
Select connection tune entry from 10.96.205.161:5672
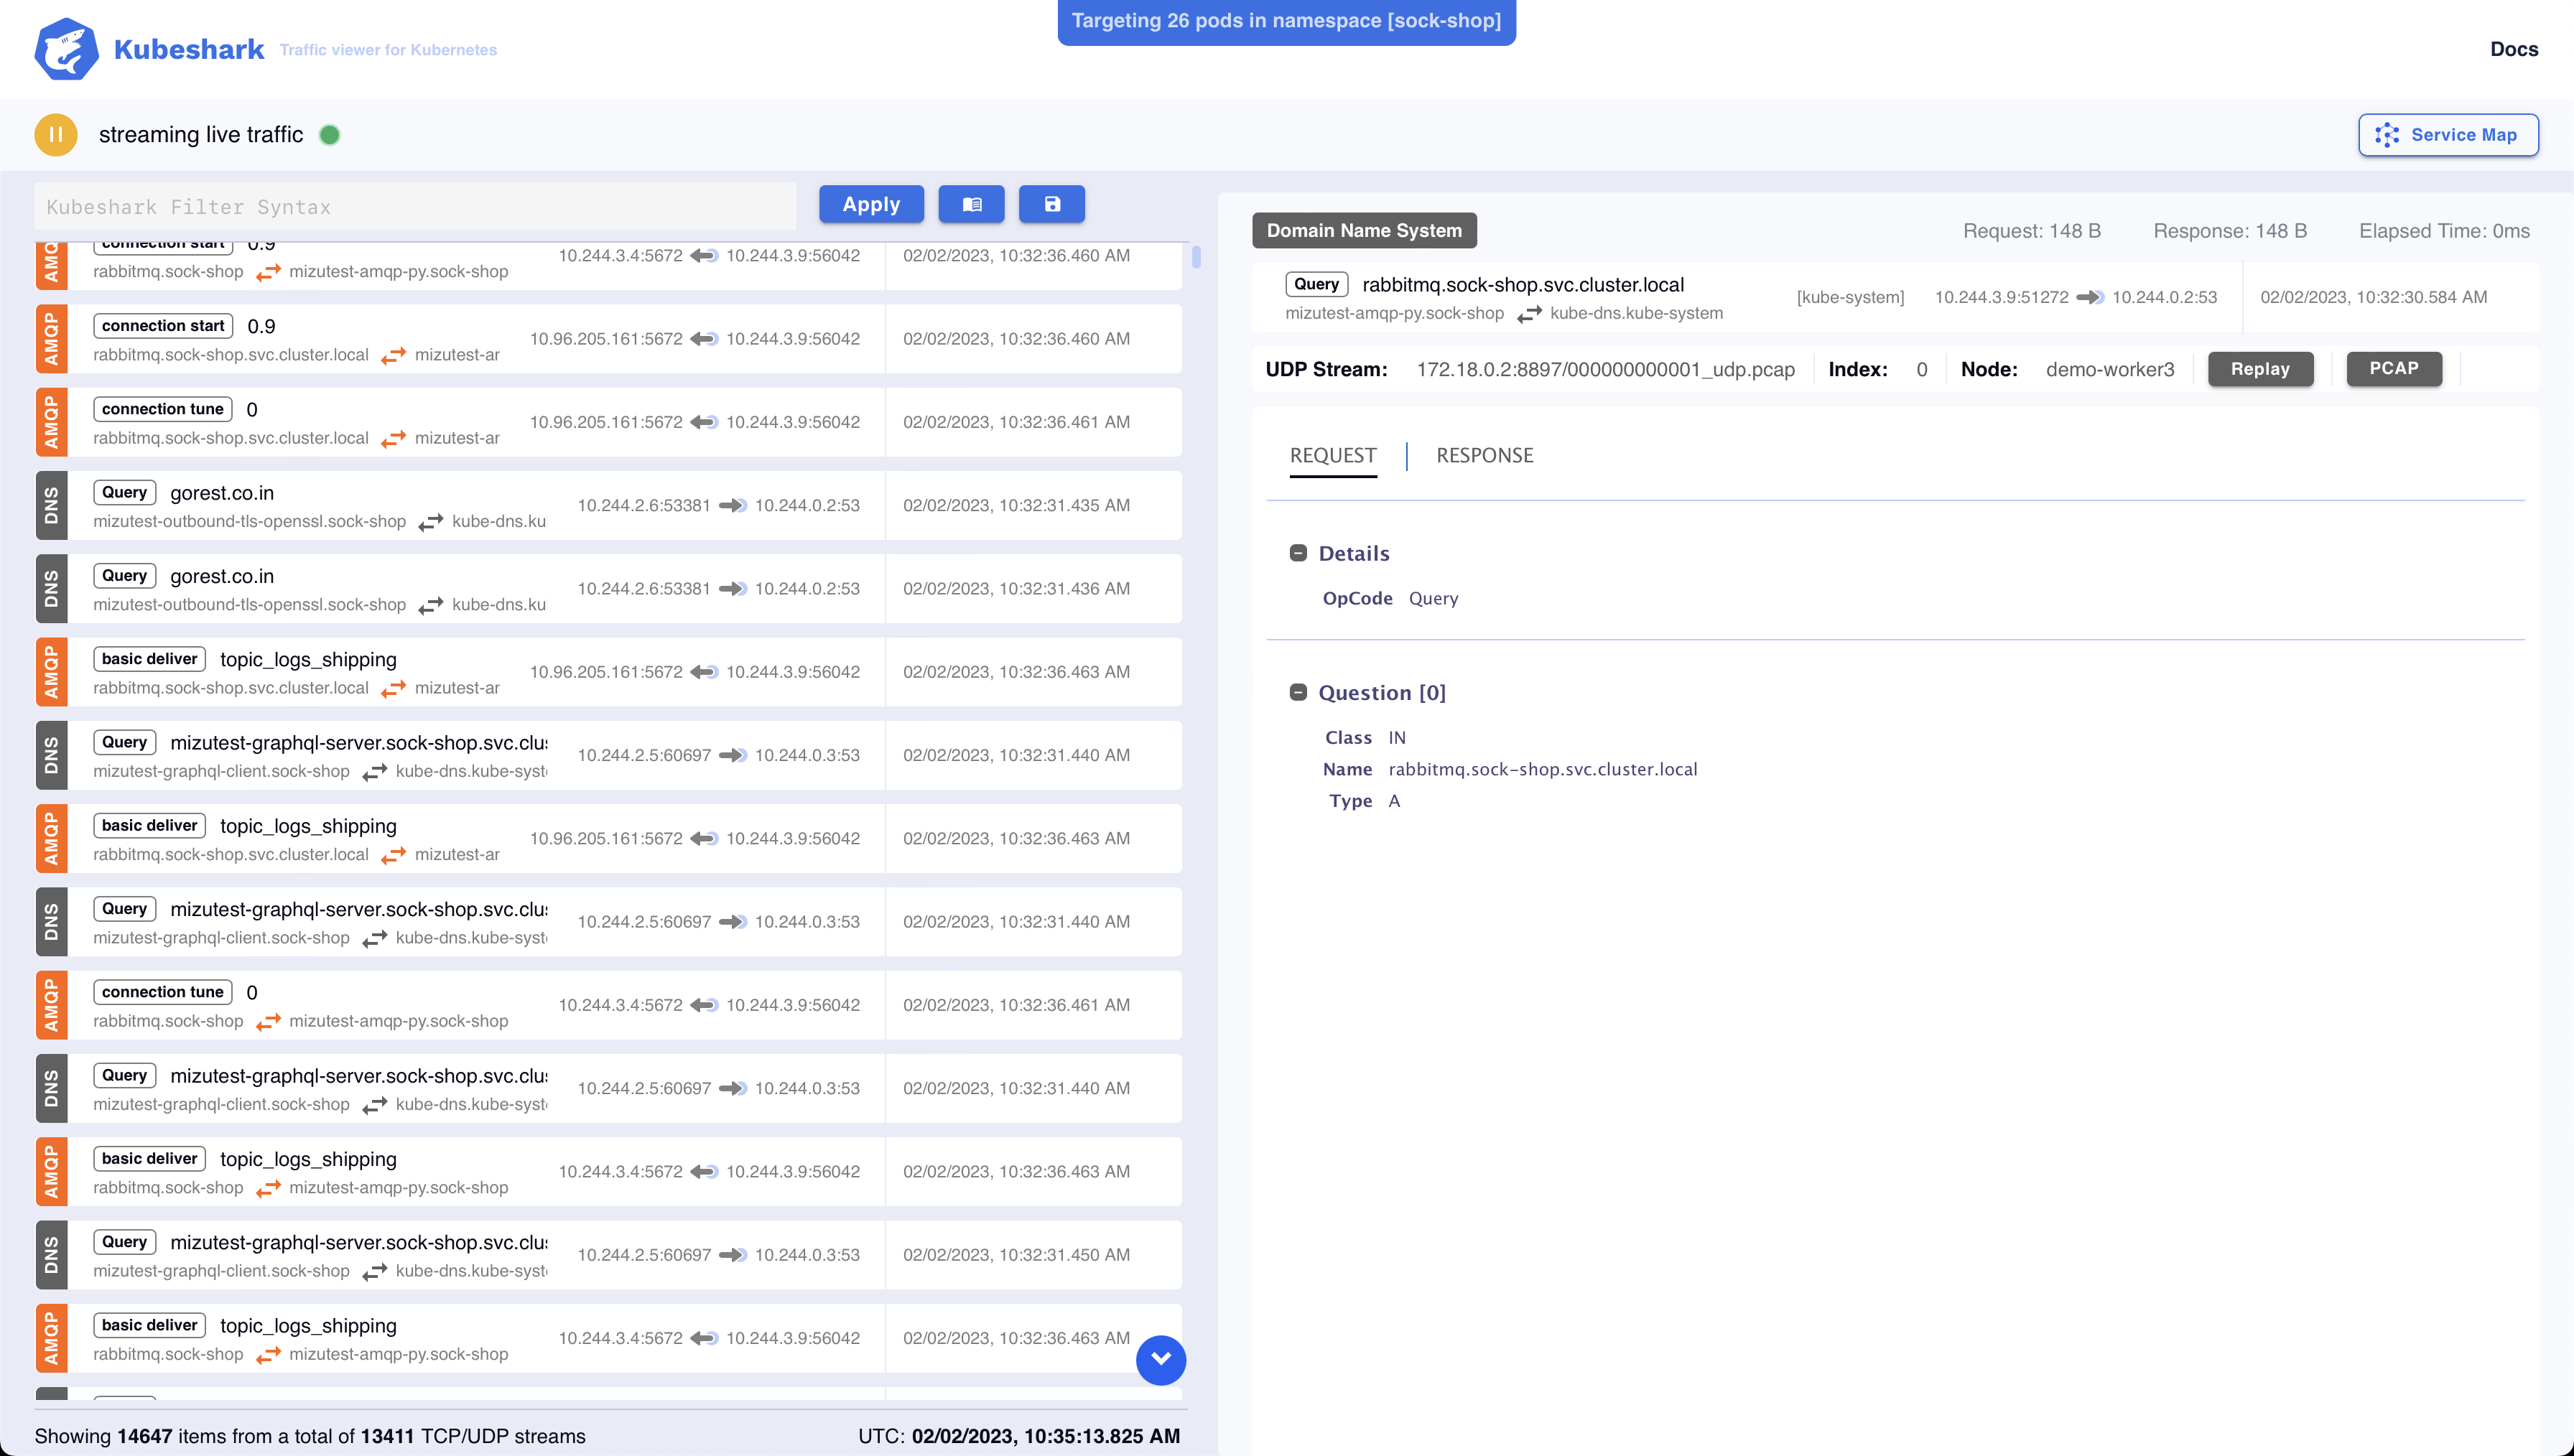click(609, 422)
